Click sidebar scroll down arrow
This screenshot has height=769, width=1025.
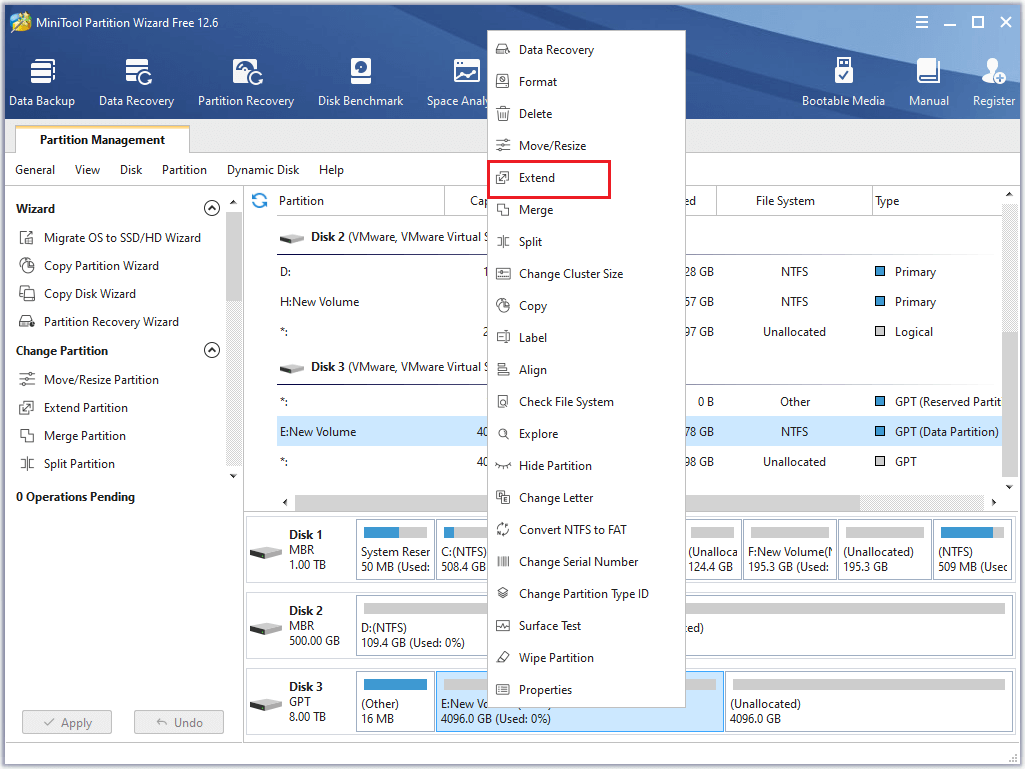(233, 476)
